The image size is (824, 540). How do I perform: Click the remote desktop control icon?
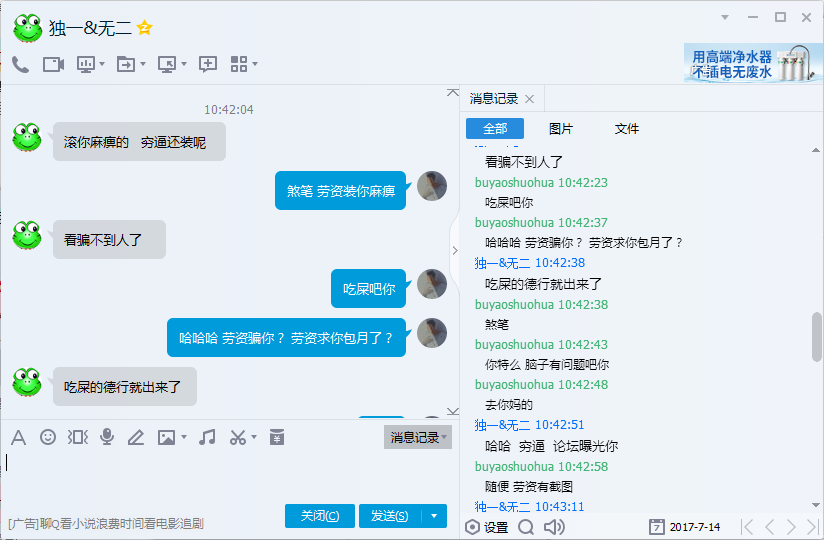pos(167,65)
